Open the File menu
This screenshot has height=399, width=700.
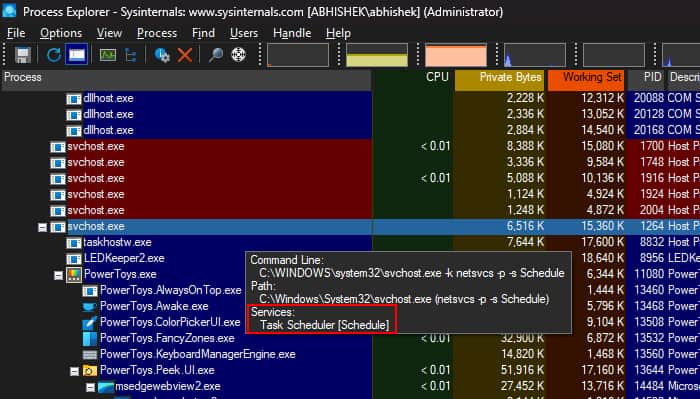16,33
